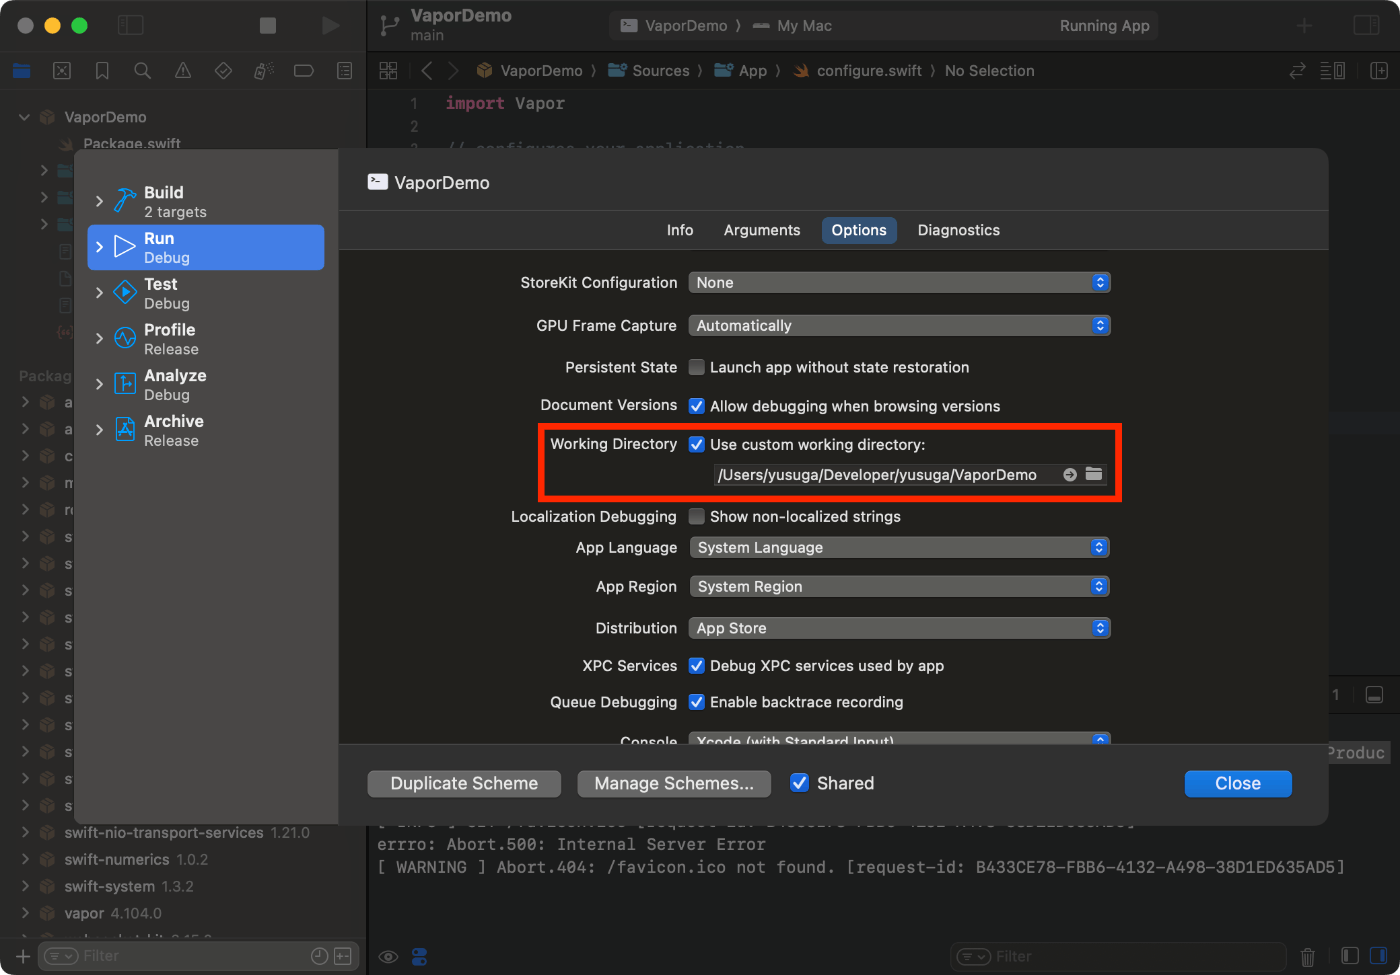
Task: Uncheck the Shared scheme checkbox
Action: (x=799, y=783)
